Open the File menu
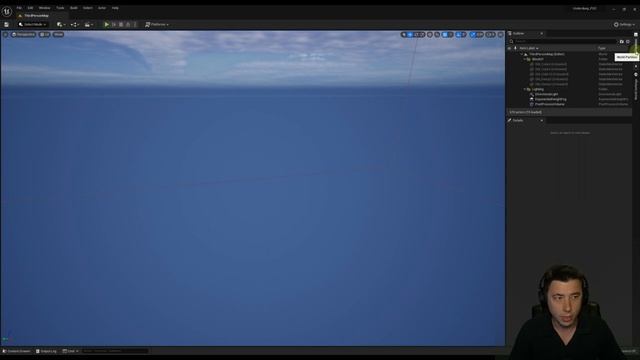640x360 pixels. click(x=19, y=8)
